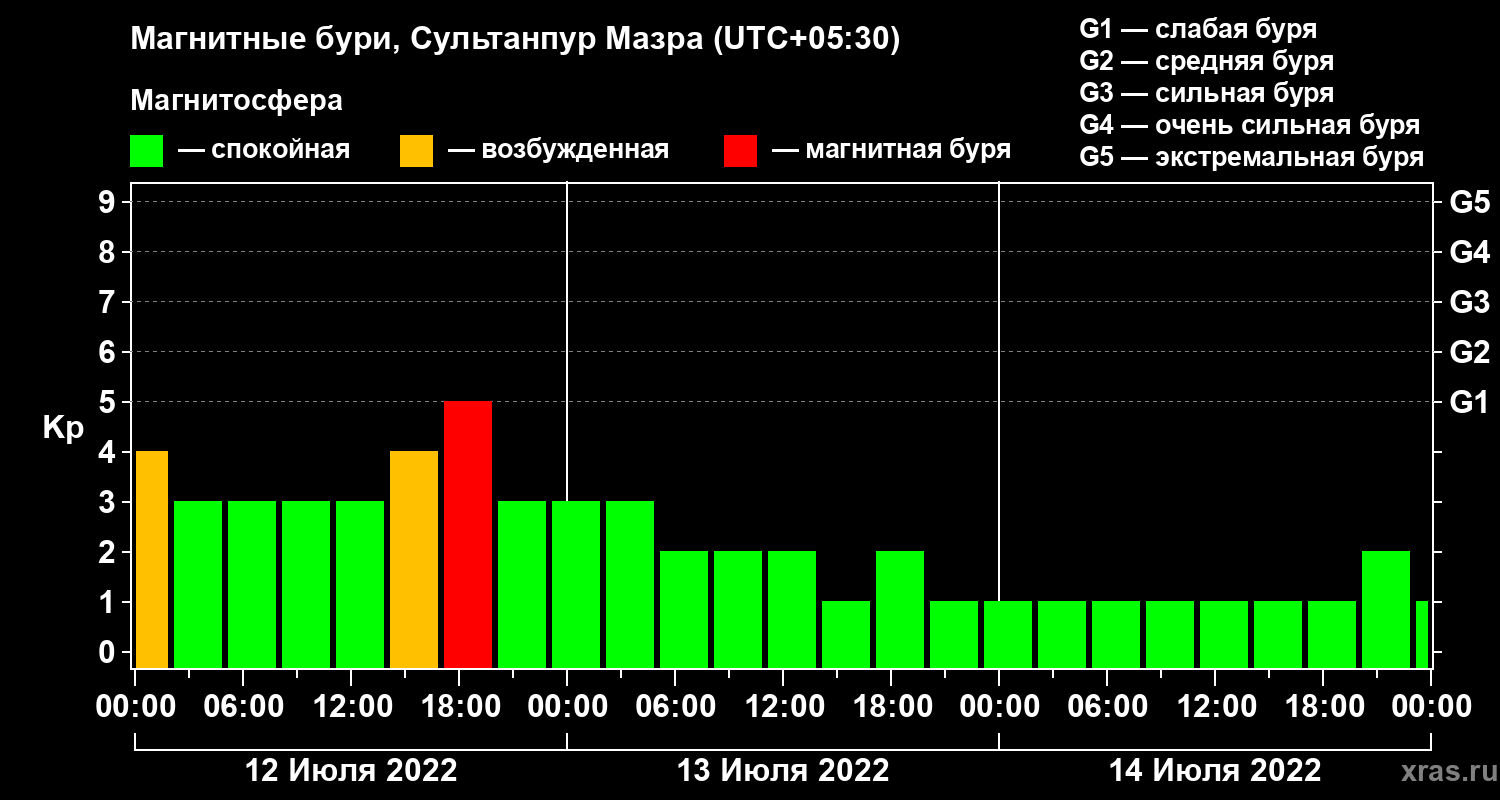Select the Kp 2 bar on 14 Июля evening
The height and width of the screenshot is (800, 1500).
click(1386, 609)
